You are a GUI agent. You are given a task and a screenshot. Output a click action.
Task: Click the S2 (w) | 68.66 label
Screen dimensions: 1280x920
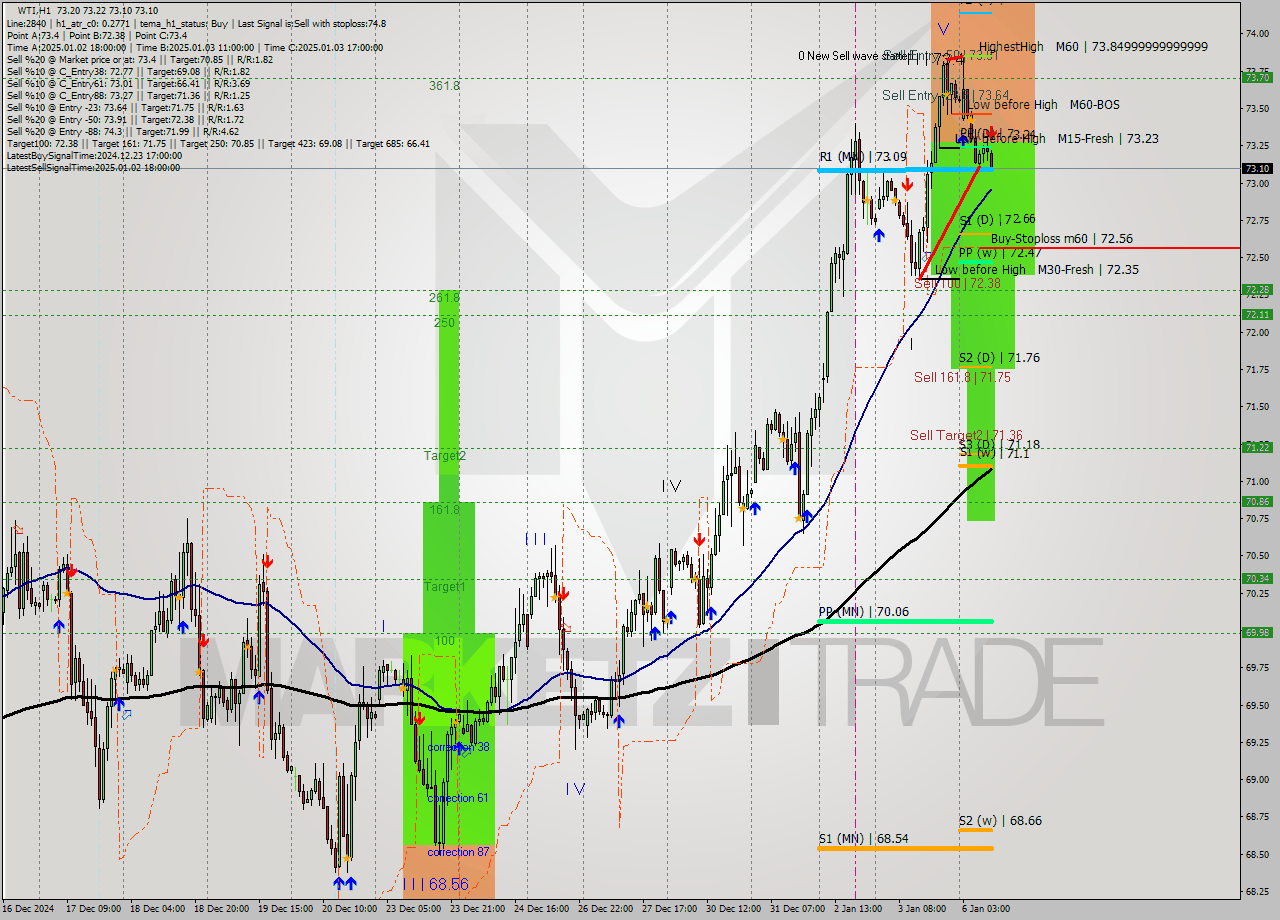(x=1000, y=821)
